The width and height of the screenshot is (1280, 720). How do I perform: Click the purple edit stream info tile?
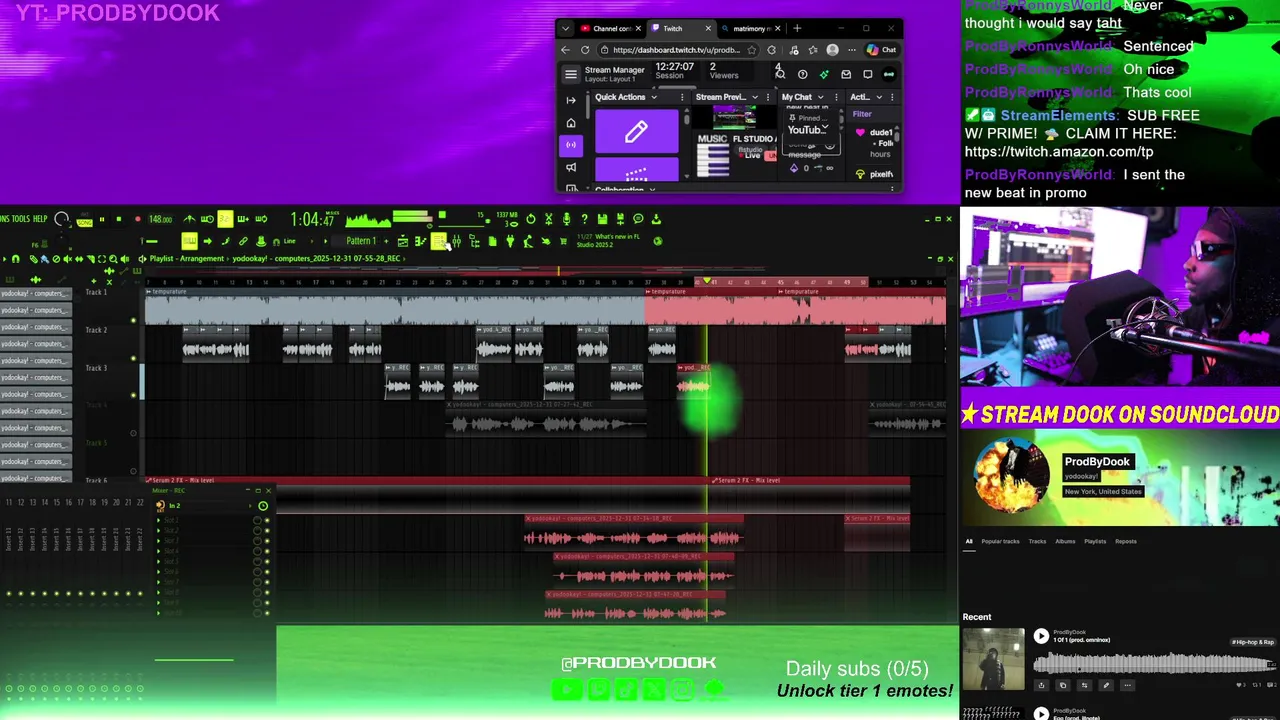pos(636,131)
